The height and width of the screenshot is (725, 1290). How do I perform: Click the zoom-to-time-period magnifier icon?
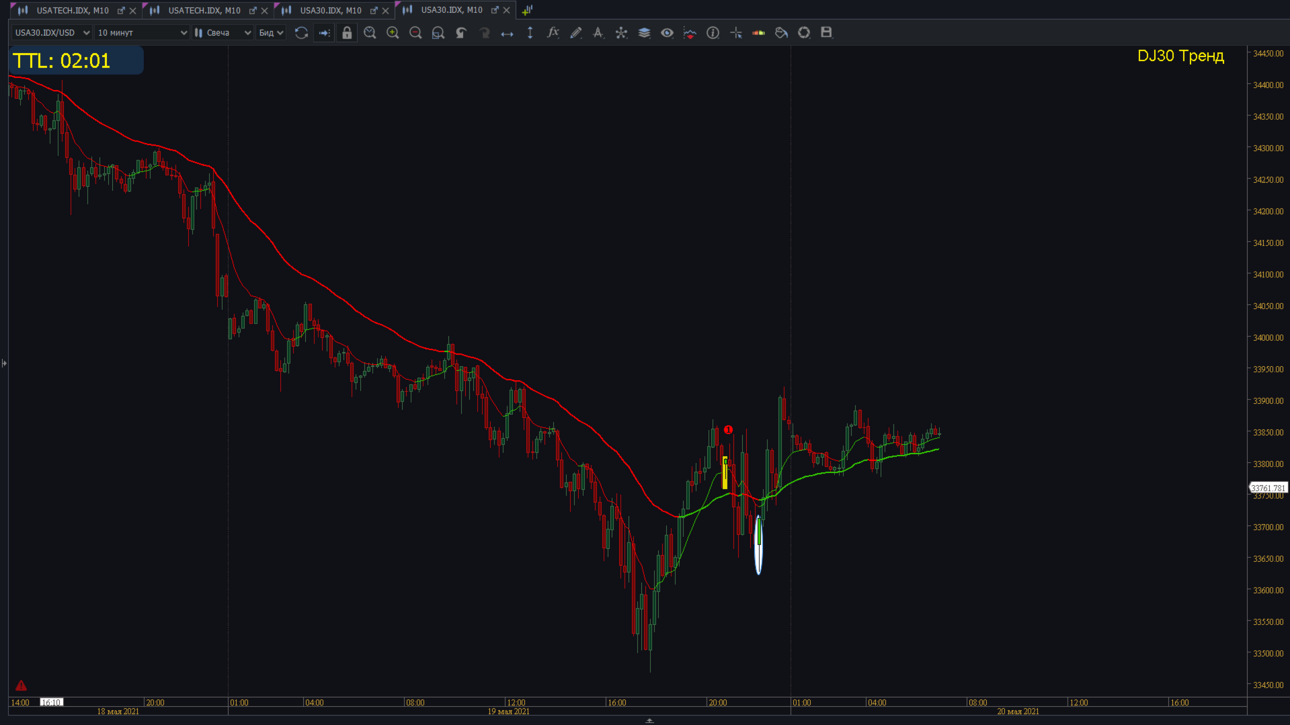pyautogui.click(x=370, y=33)
